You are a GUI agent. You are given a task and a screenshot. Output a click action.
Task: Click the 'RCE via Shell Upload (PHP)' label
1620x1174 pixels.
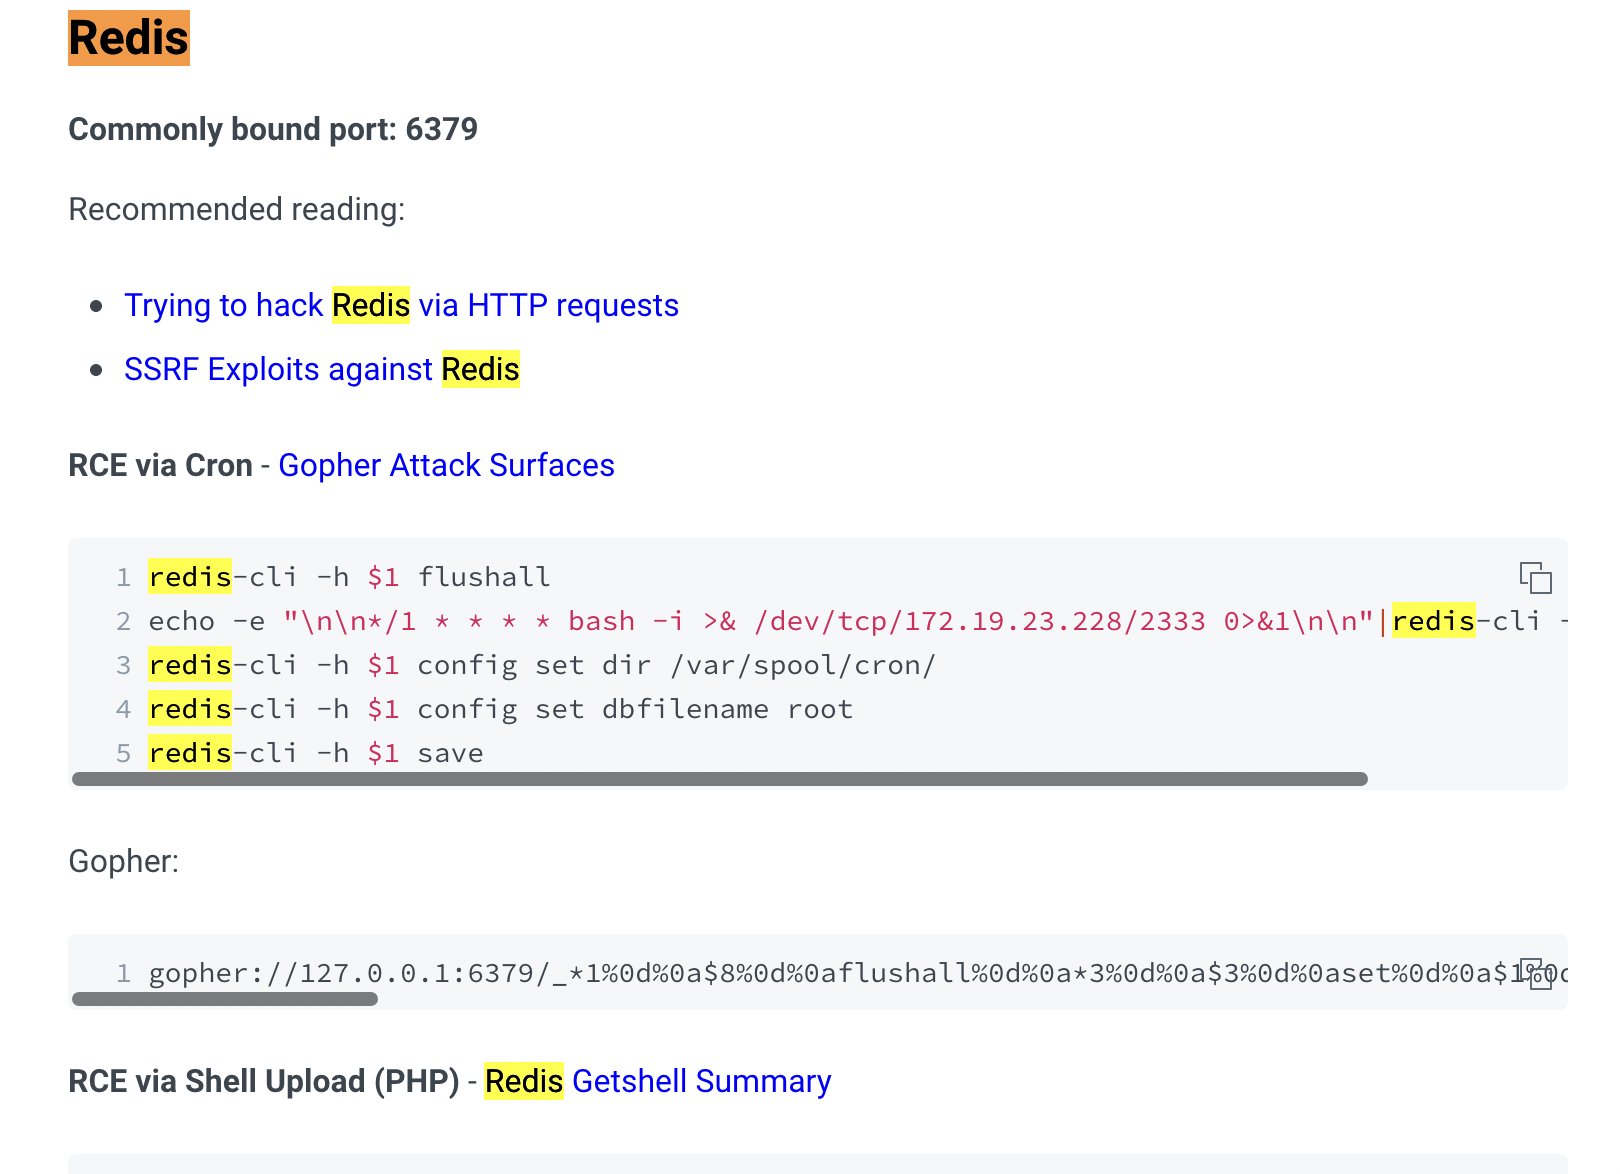tap(264, 1081)
